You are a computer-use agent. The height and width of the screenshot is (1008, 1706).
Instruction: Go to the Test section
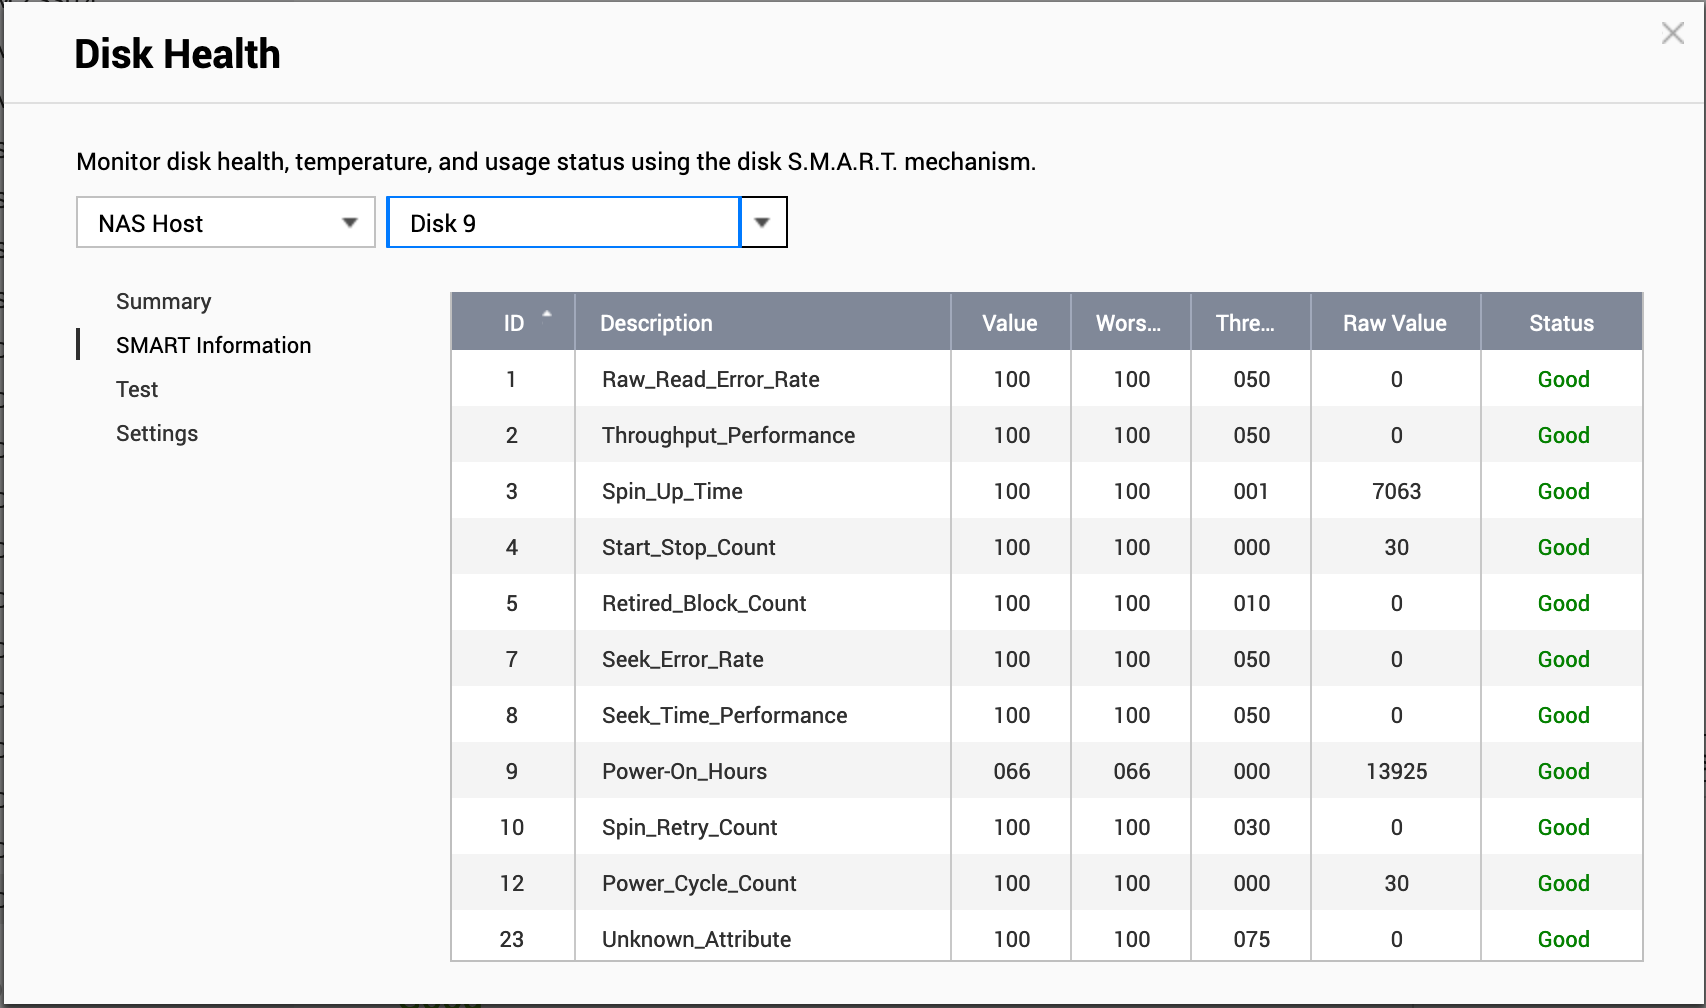137,389
